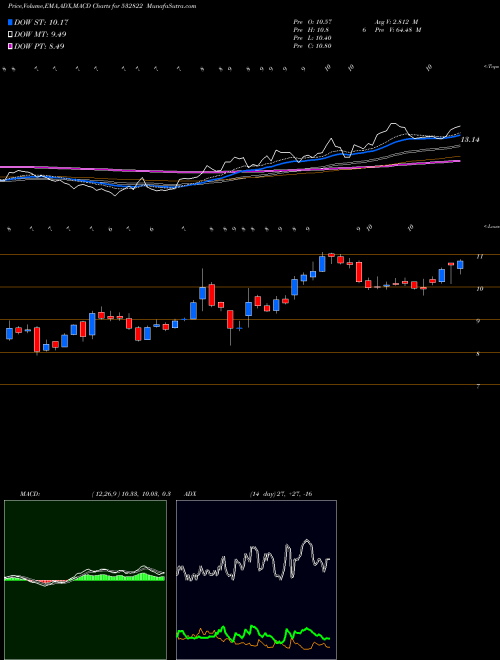This screenshot has height=660, width=500.
Task: Click price axis label 9
Action: coord(479,321)
